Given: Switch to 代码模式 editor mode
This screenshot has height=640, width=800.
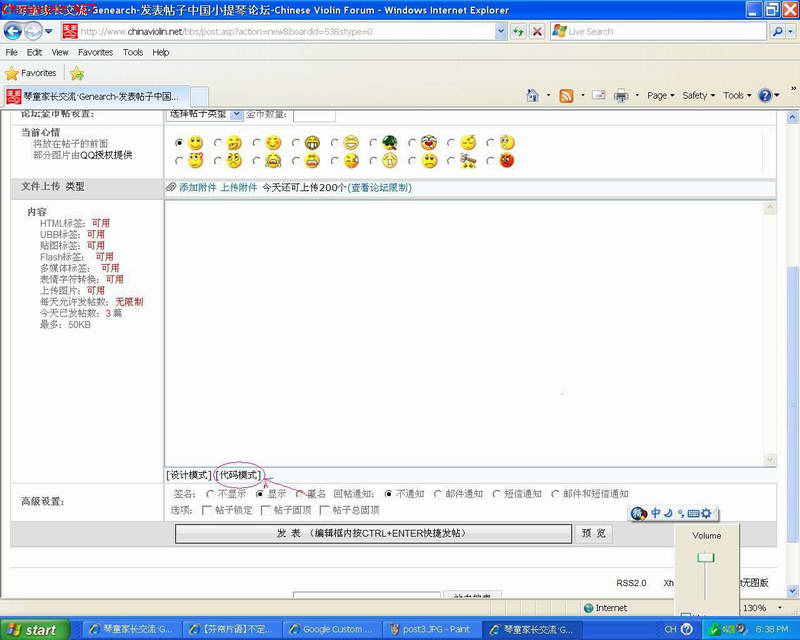Looking at the screenshot, I should pyautogui.click(x=239, y=475).
